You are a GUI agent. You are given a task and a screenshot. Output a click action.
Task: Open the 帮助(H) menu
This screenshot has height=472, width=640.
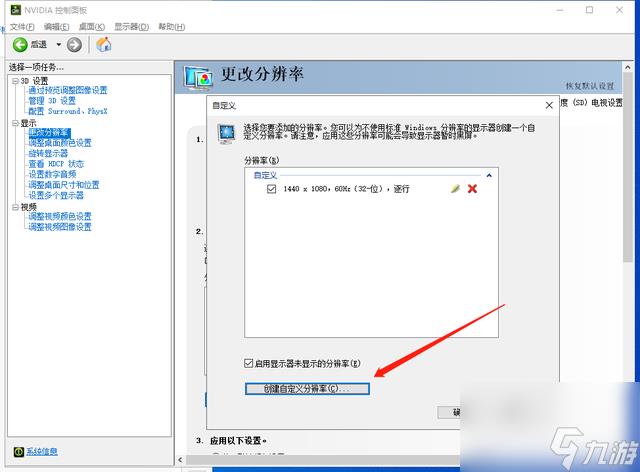coord(172,27)
